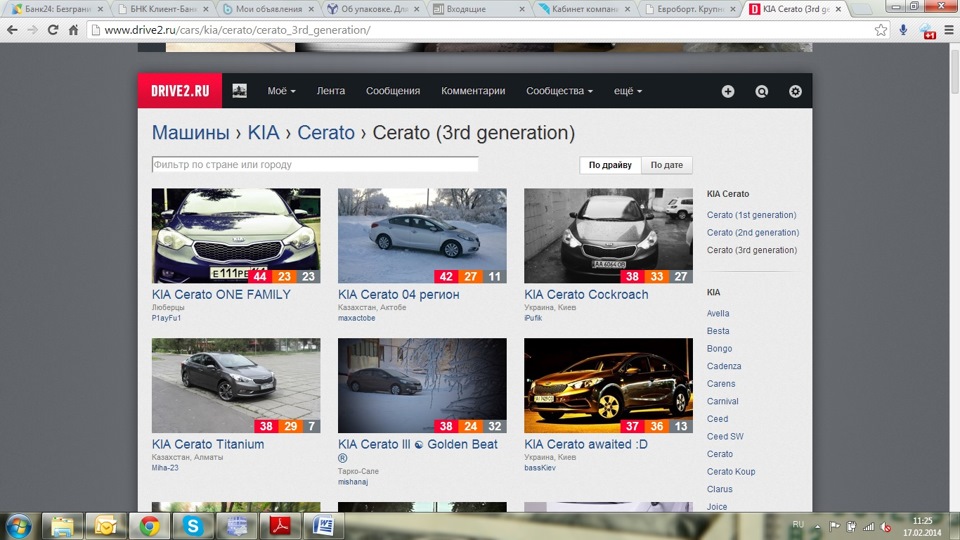The image size is (960, 540).
Task: Open Cerato Koup in KIA model list
Action: coord(730,471)
